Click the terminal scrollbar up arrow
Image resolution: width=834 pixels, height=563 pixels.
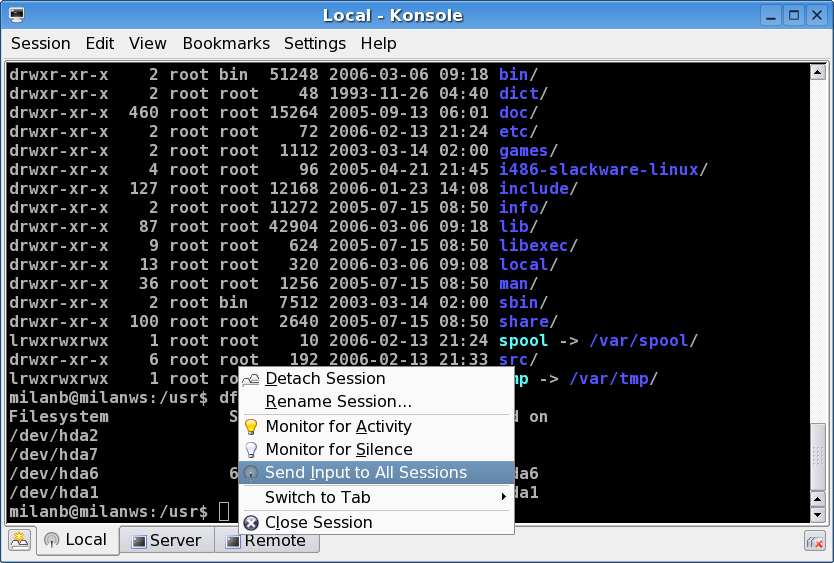click(x=818, y=73)
